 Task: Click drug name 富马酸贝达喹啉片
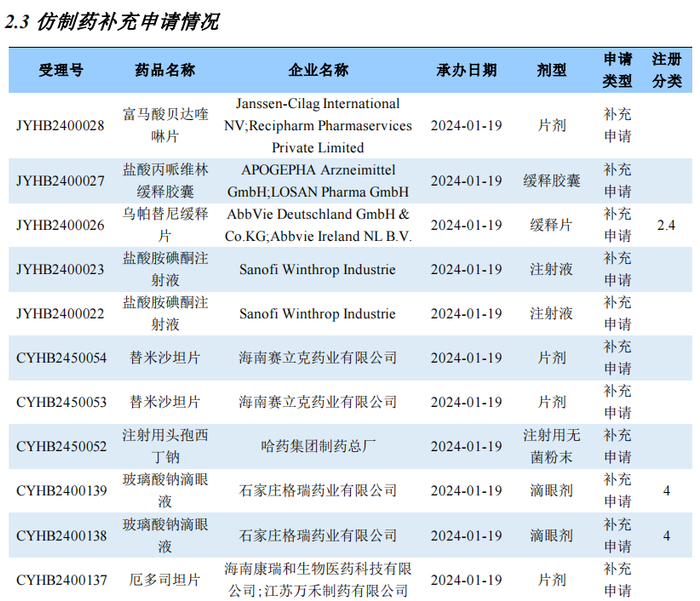(165, 125)
